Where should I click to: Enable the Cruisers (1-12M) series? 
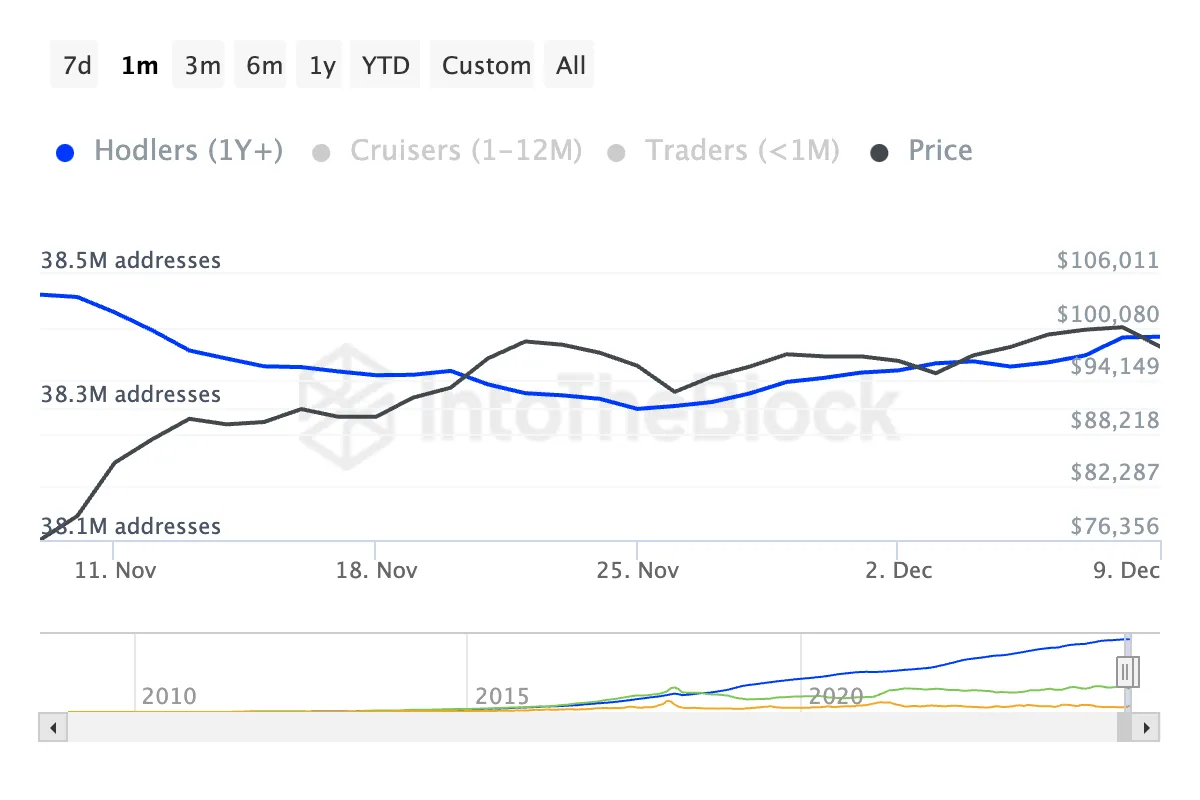tap(465, 151)
